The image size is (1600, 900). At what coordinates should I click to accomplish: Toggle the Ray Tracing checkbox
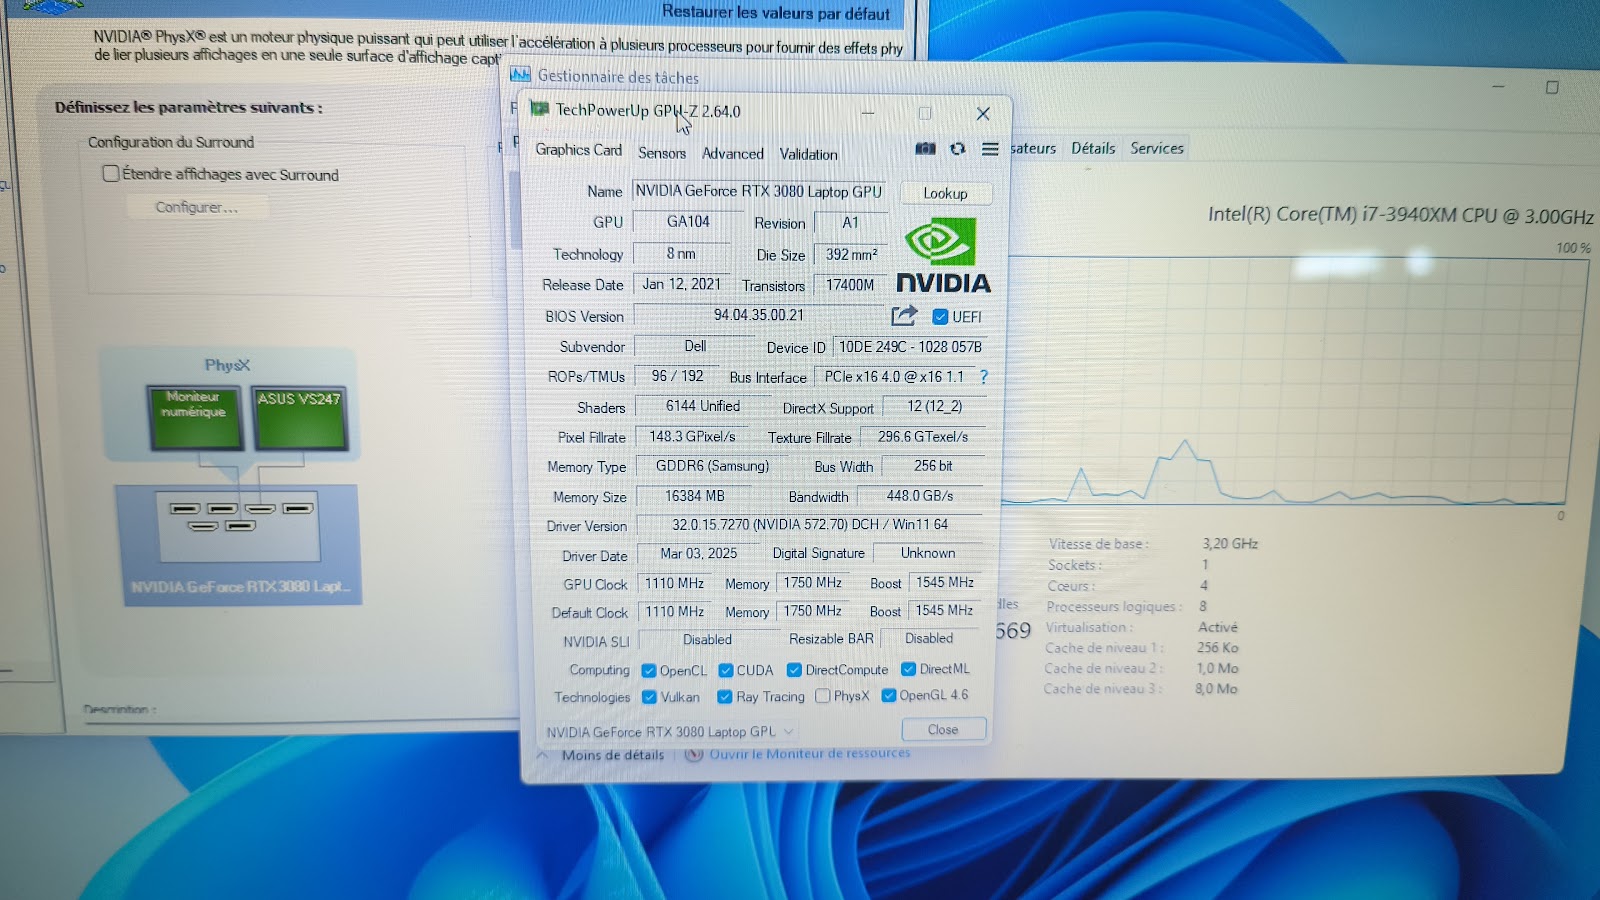point(725,696)
